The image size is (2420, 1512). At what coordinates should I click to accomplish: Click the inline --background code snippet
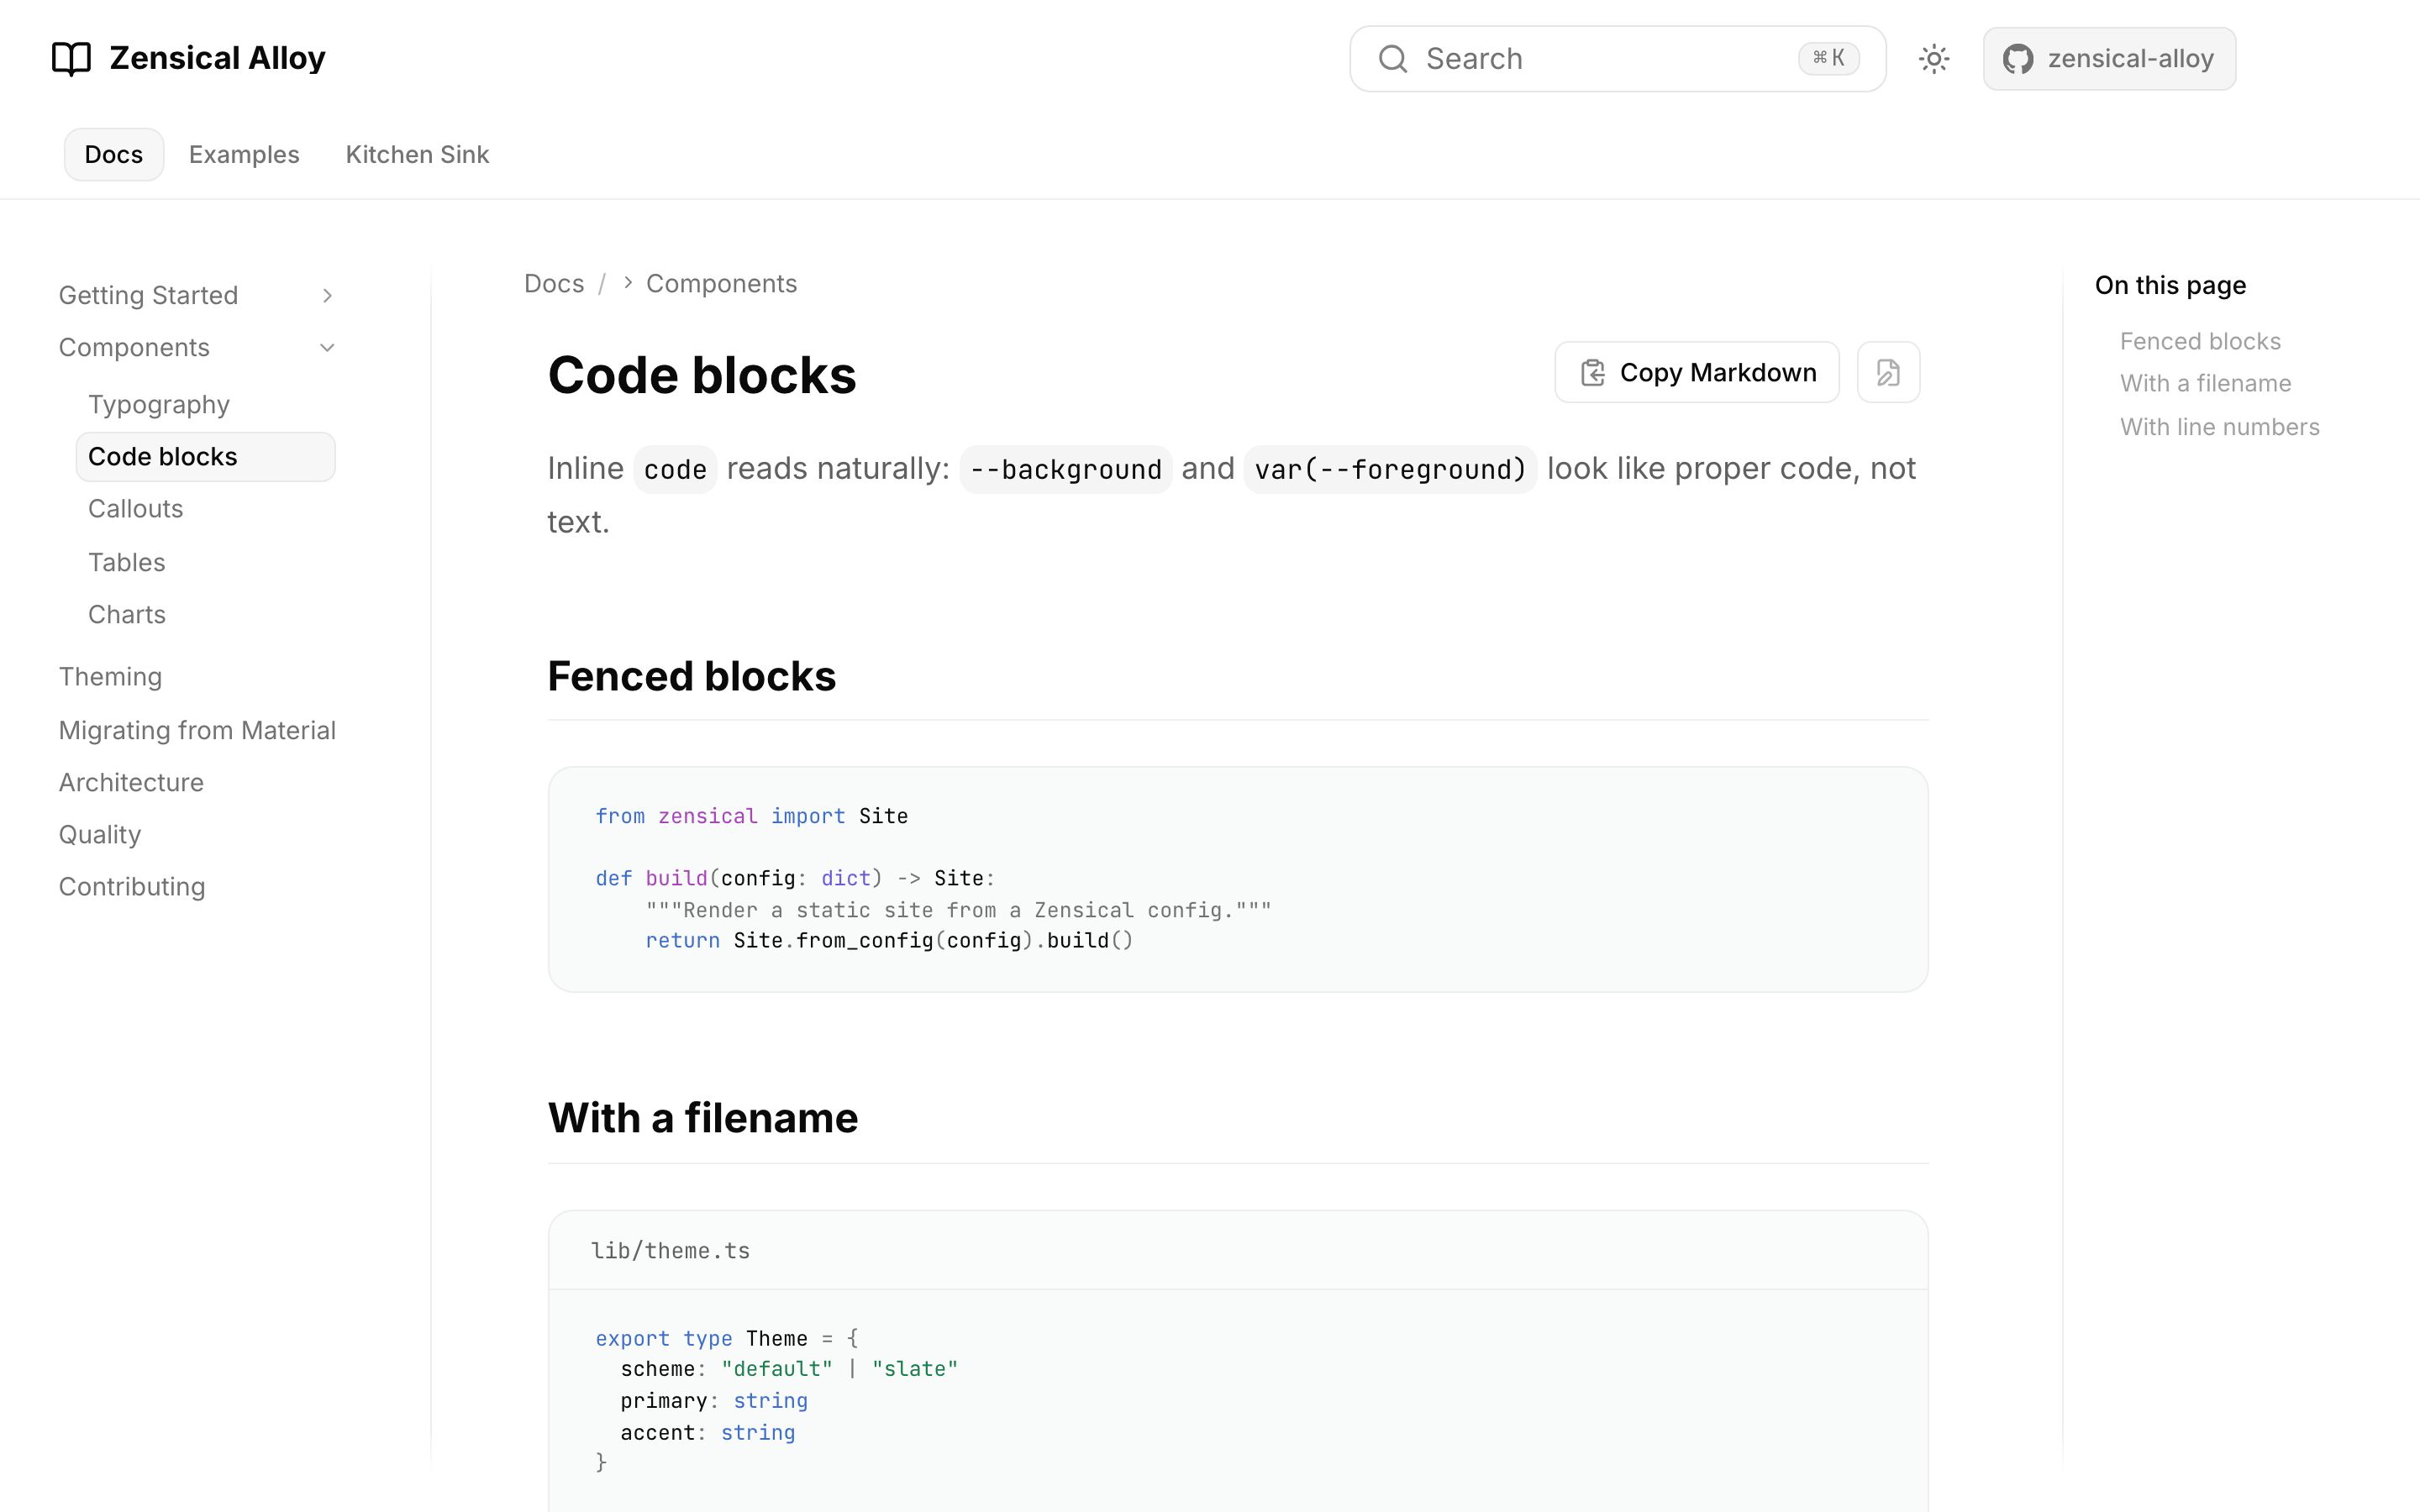pos(1066,469)
